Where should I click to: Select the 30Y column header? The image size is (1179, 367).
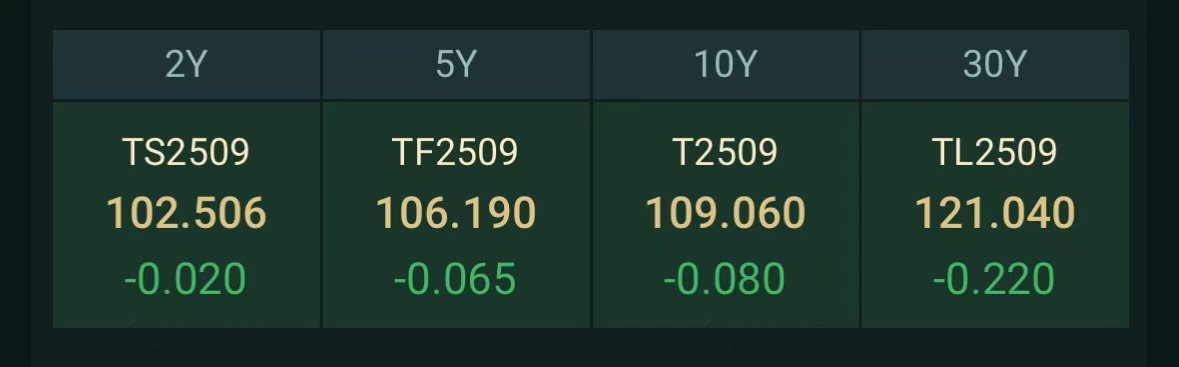995,65
